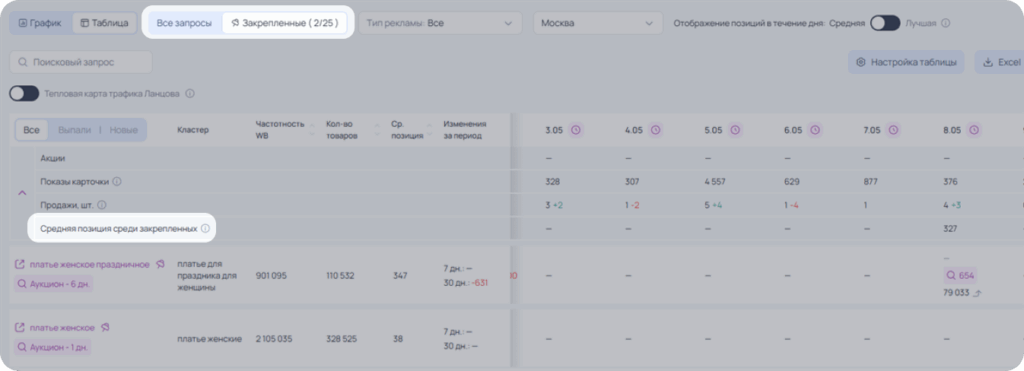Enable Тепловая карта трафика Ланцова switch
The image size is (1024, 371).
click(24, 93)
